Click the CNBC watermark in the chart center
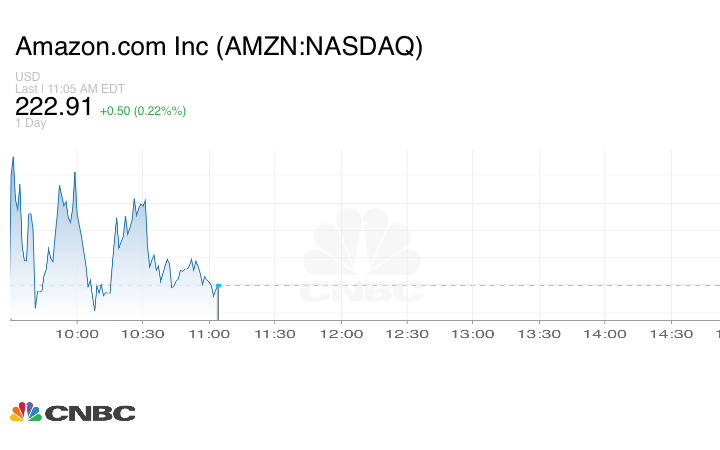Screen dimensions: 720x450 pyautogui.click(x=363, y=257)
